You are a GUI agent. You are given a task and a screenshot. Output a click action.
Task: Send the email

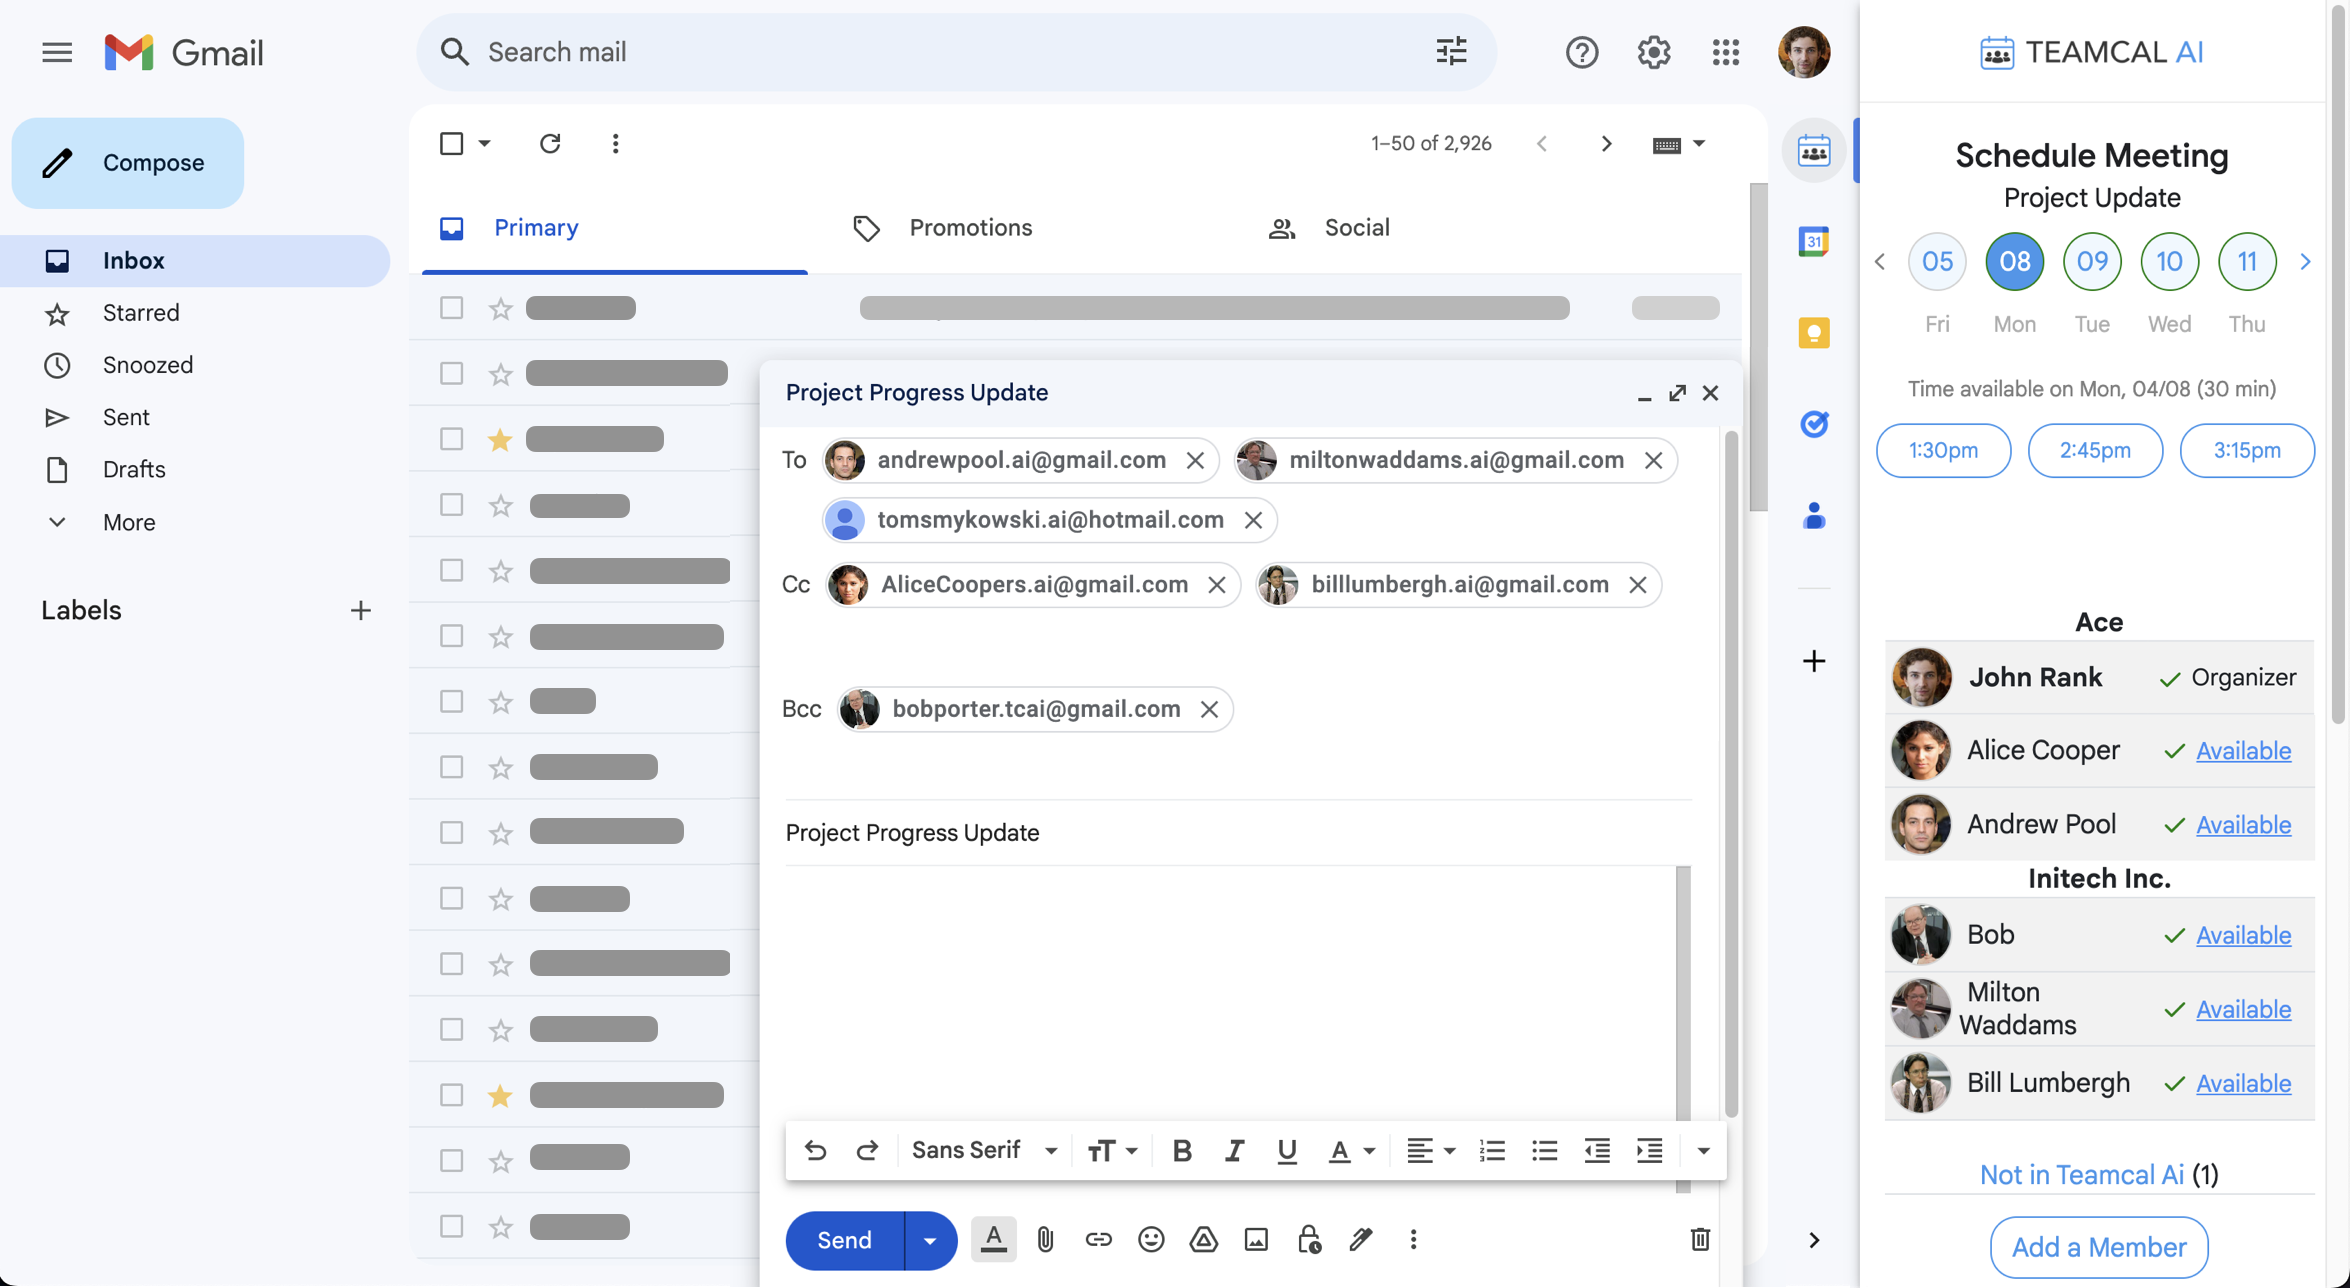pyautogui.click(x=845, y=1241)
